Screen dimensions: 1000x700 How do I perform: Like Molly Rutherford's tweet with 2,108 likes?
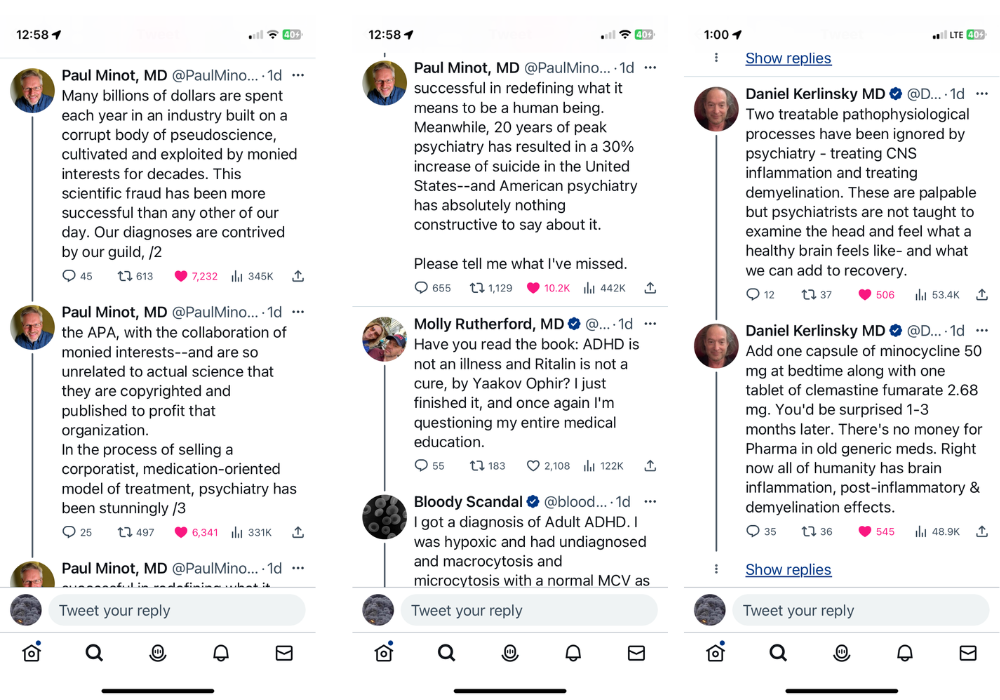coord(533,465)
